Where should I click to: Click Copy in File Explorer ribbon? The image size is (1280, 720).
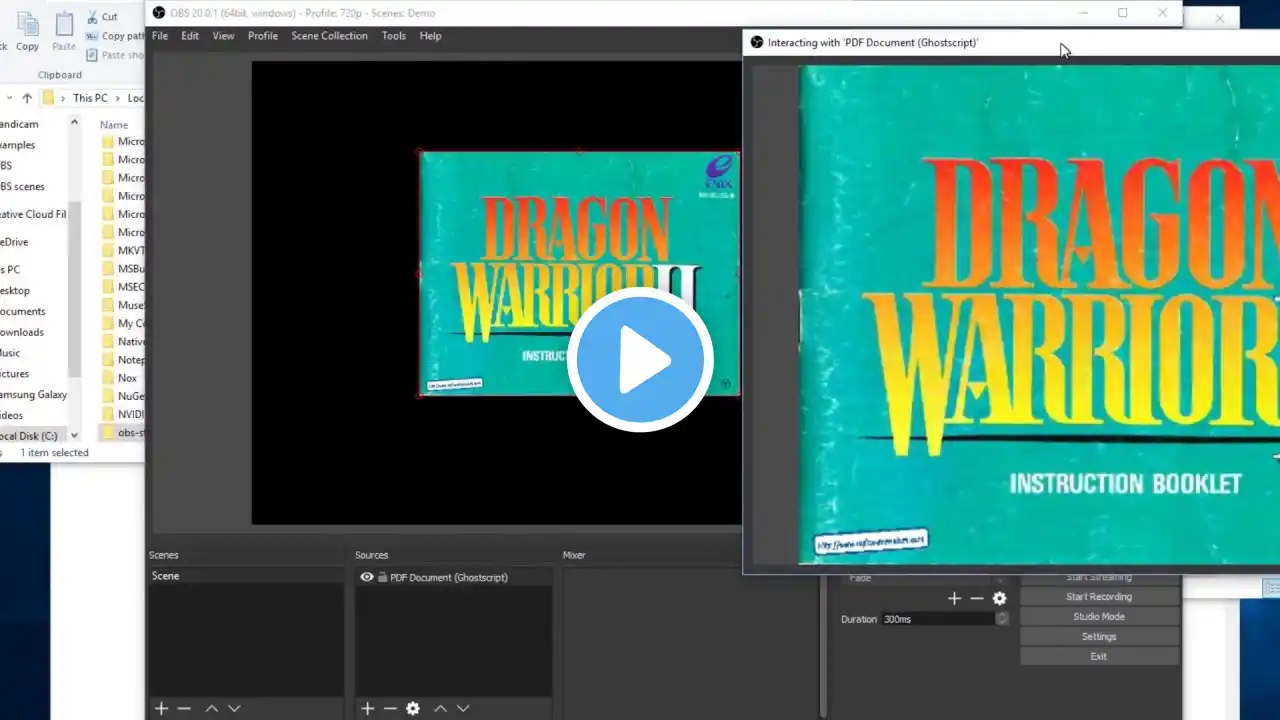[x=28, y=32]
